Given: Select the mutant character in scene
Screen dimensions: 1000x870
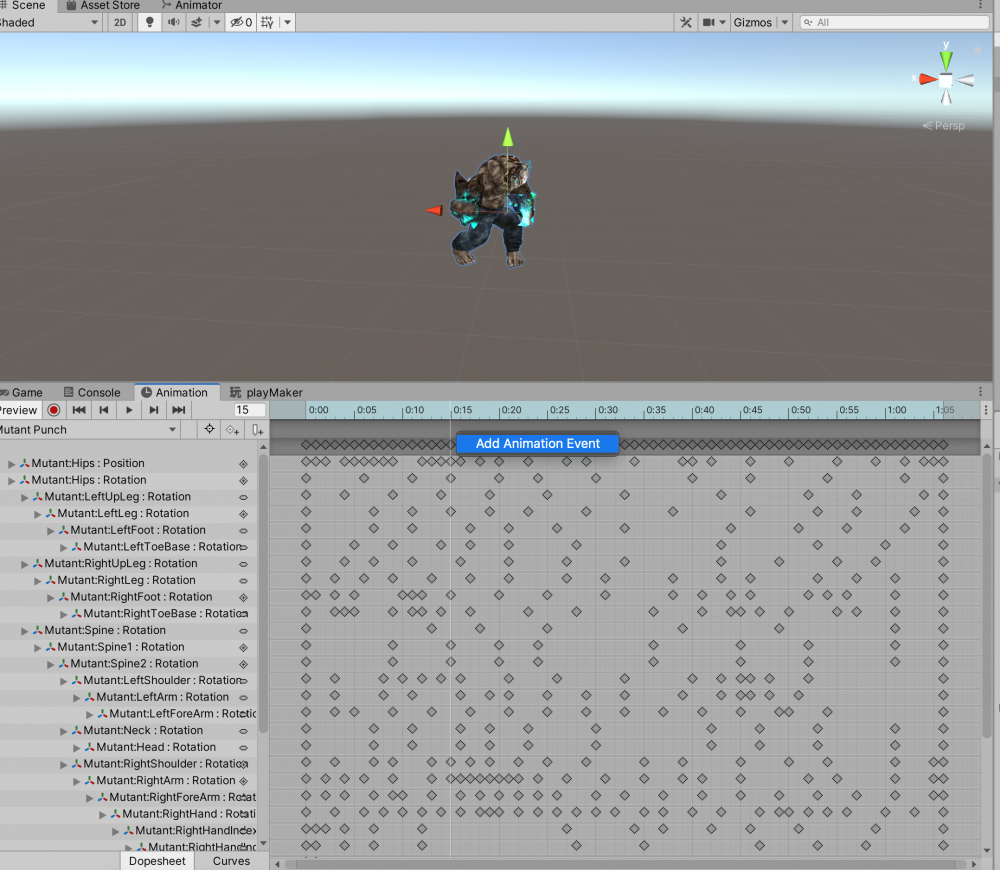Looking at the screenshot, I should coord(493,210).
